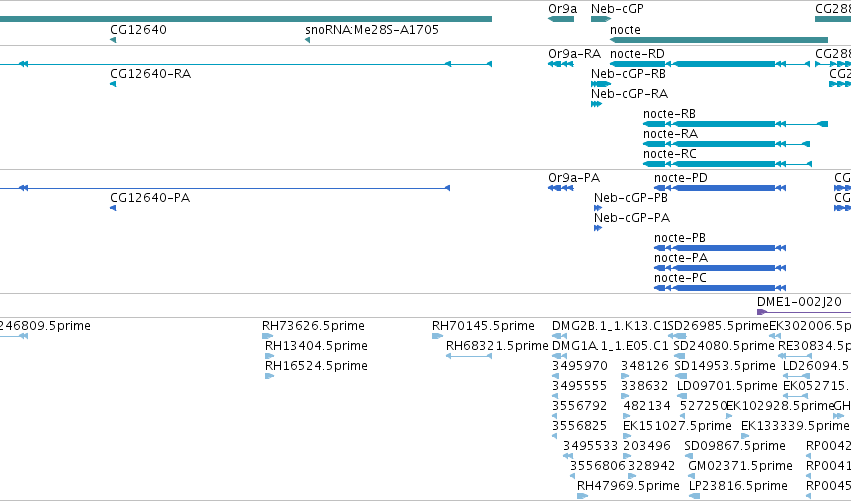851x501 pixels.
Task: Click the RH68321.5prime EST label
Action: 497,346
